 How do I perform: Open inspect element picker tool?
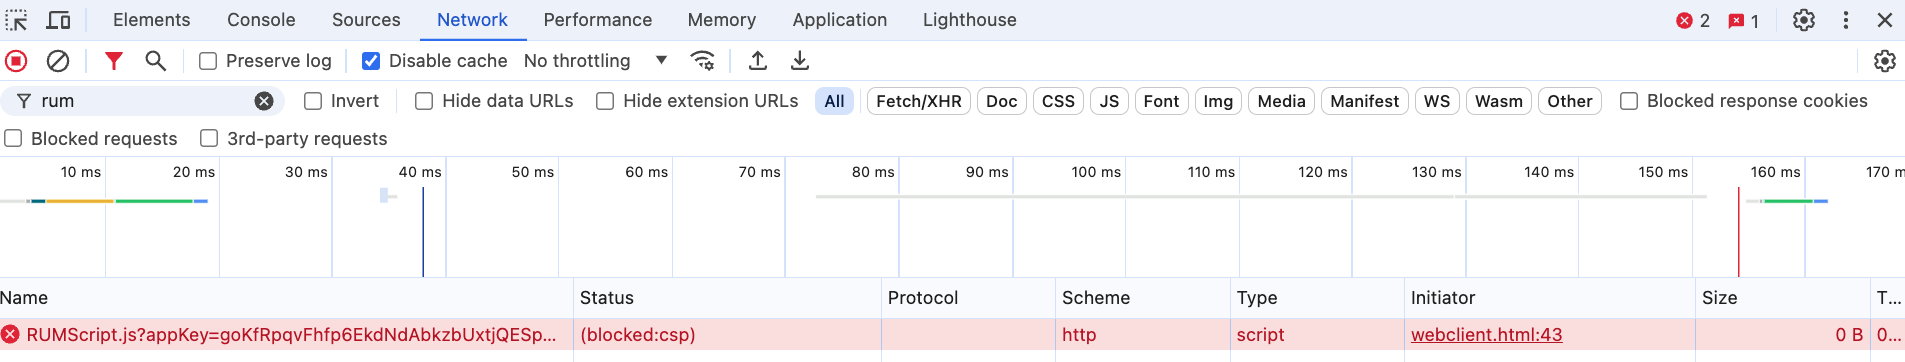[17, 20]
